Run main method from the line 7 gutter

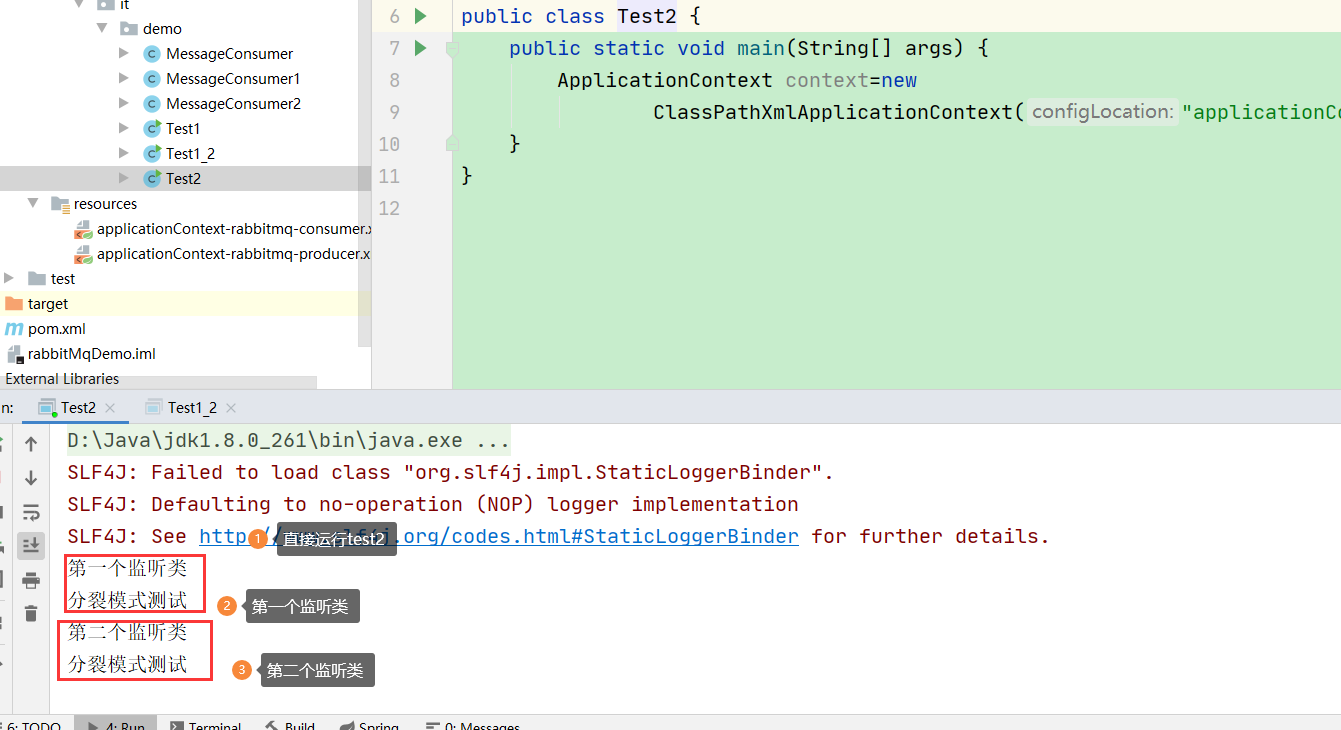[x=420, y=48]
